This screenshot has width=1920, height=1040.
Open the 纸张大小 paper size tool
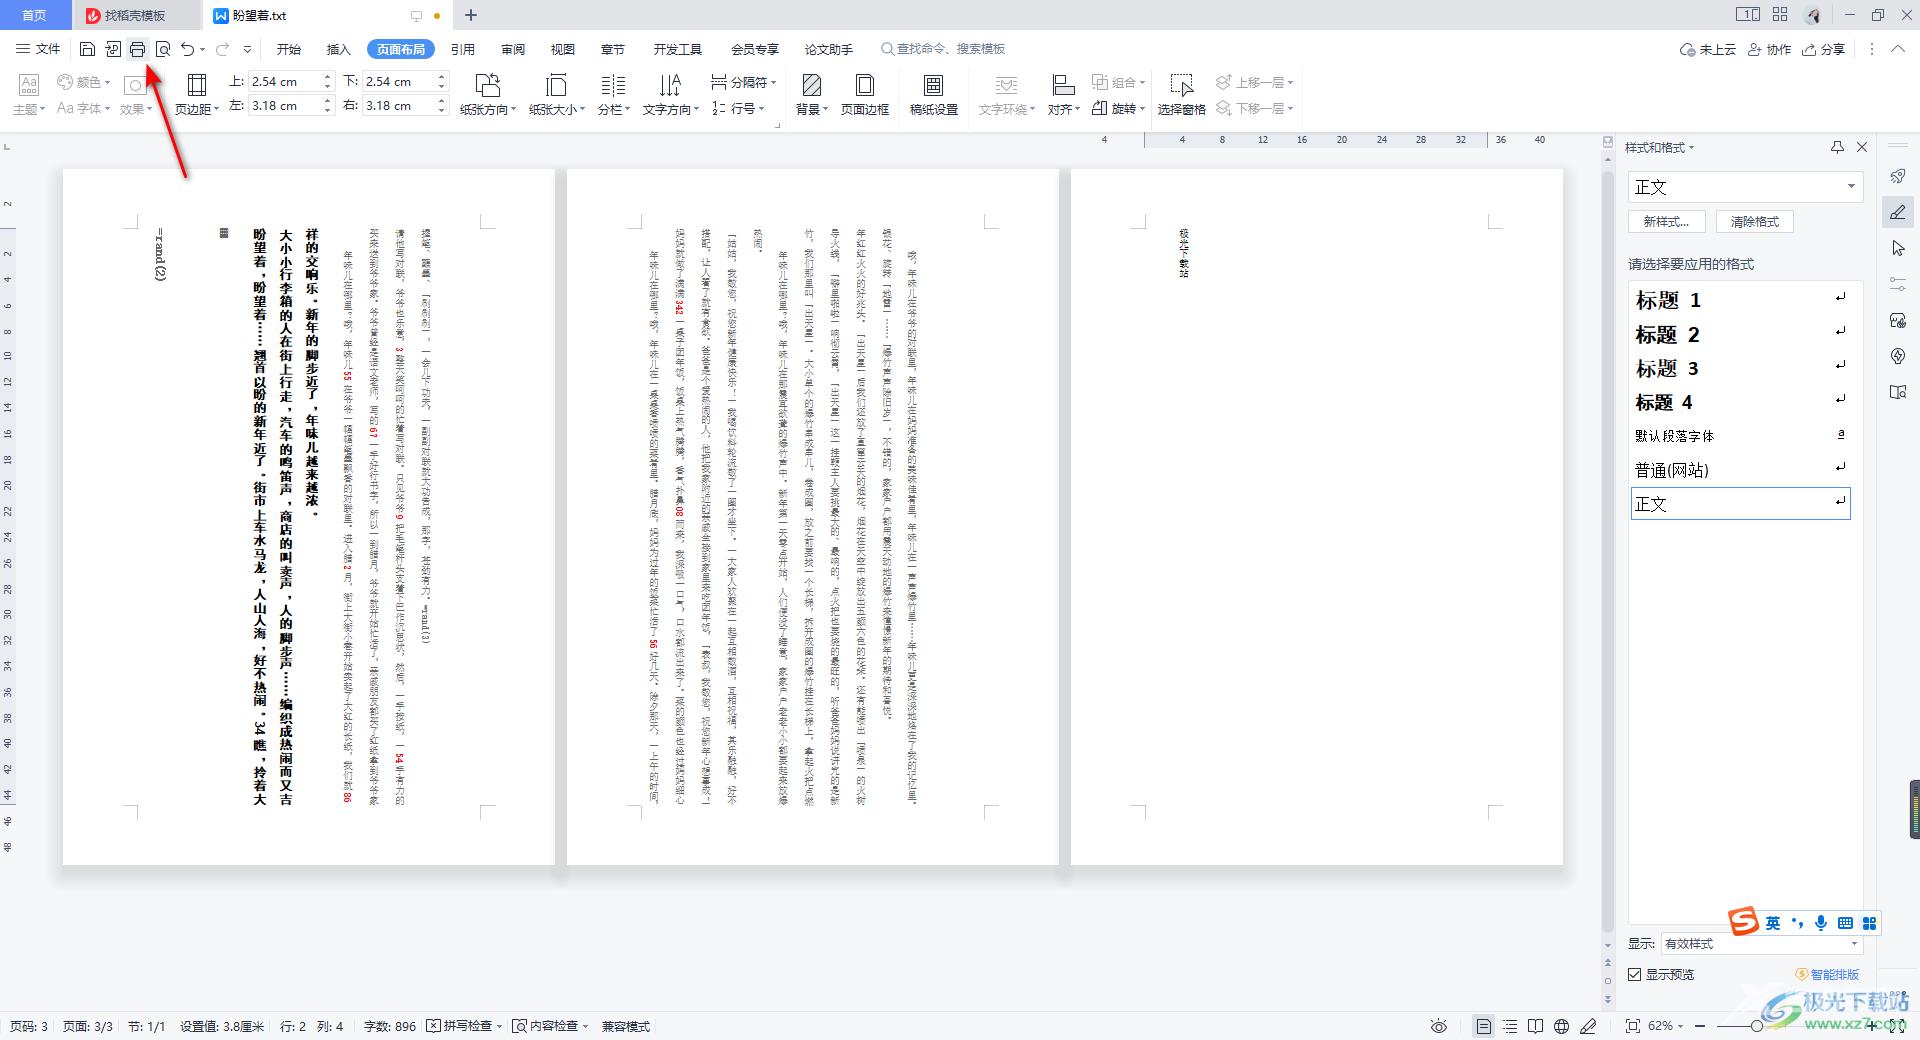(x=556, y=95)
